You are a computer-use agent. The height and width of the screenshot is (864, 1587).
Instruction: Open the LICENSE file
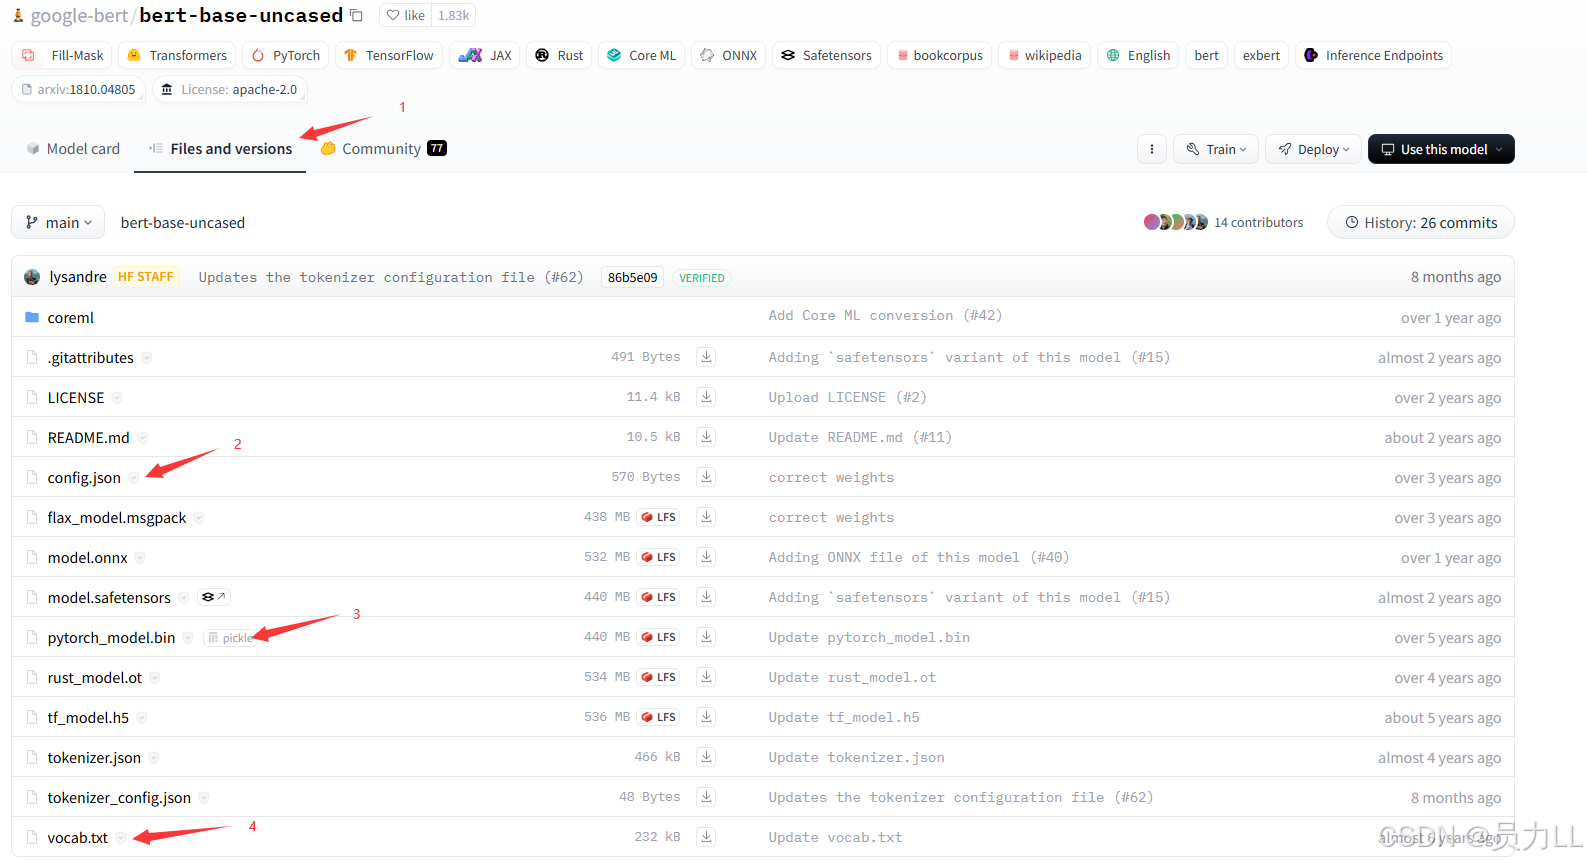(x=75, y=397)
